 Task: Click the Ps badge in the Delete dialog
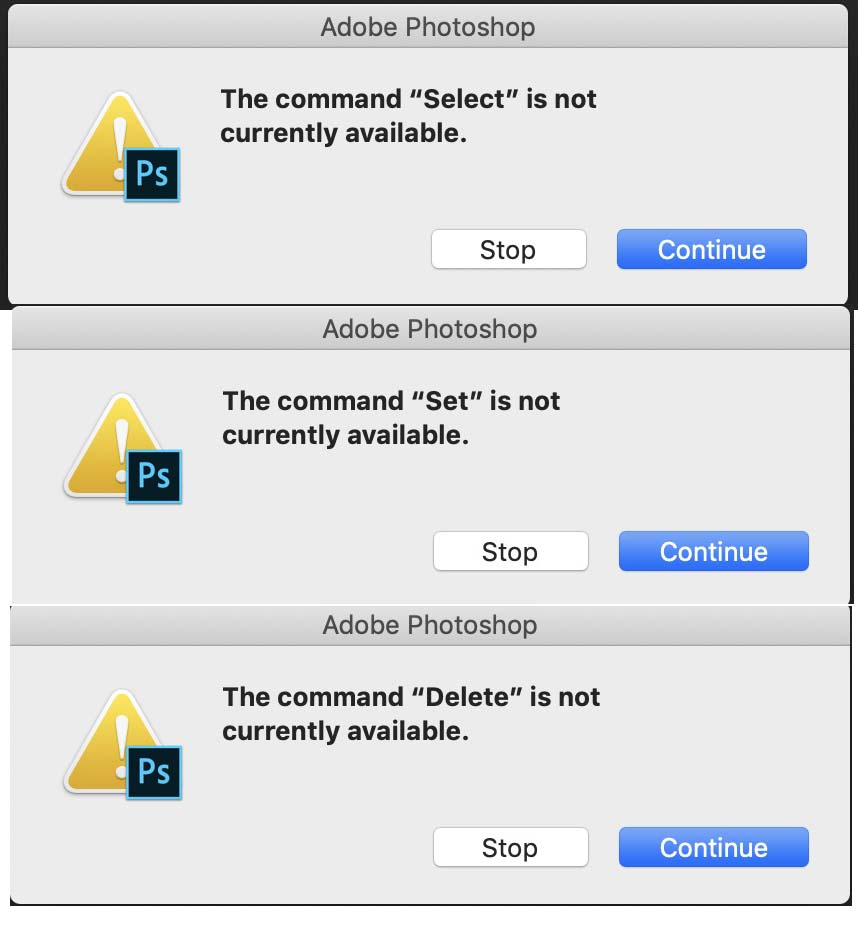tap(154, 772)
